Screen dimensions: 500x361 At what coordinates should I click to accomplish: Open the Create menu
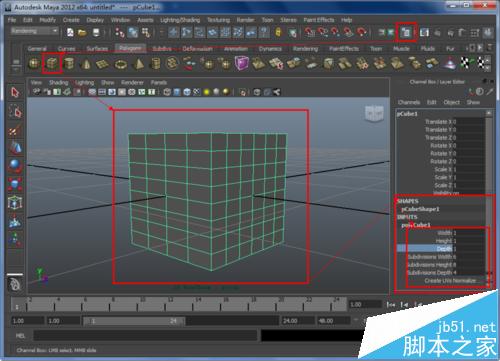tap(71, 20)
